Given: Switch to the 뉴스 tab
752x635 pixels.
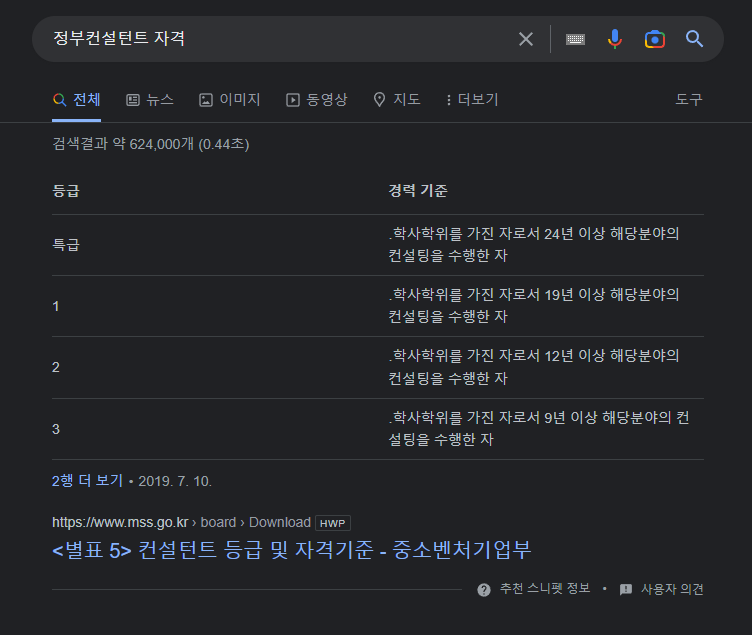Looking at the screenshot, I should [x=150, y=100].
